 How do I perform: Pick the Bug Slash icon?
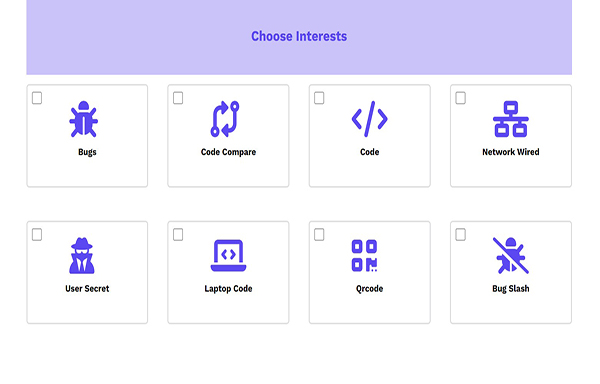511,255
